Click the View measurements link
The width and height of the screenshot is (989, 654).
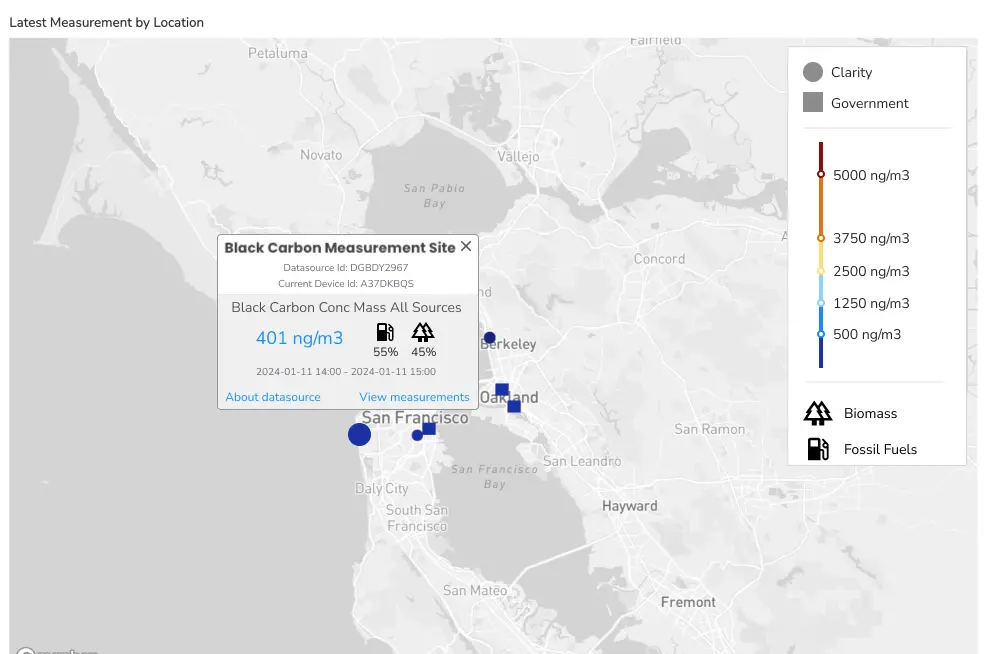(414, 397)
